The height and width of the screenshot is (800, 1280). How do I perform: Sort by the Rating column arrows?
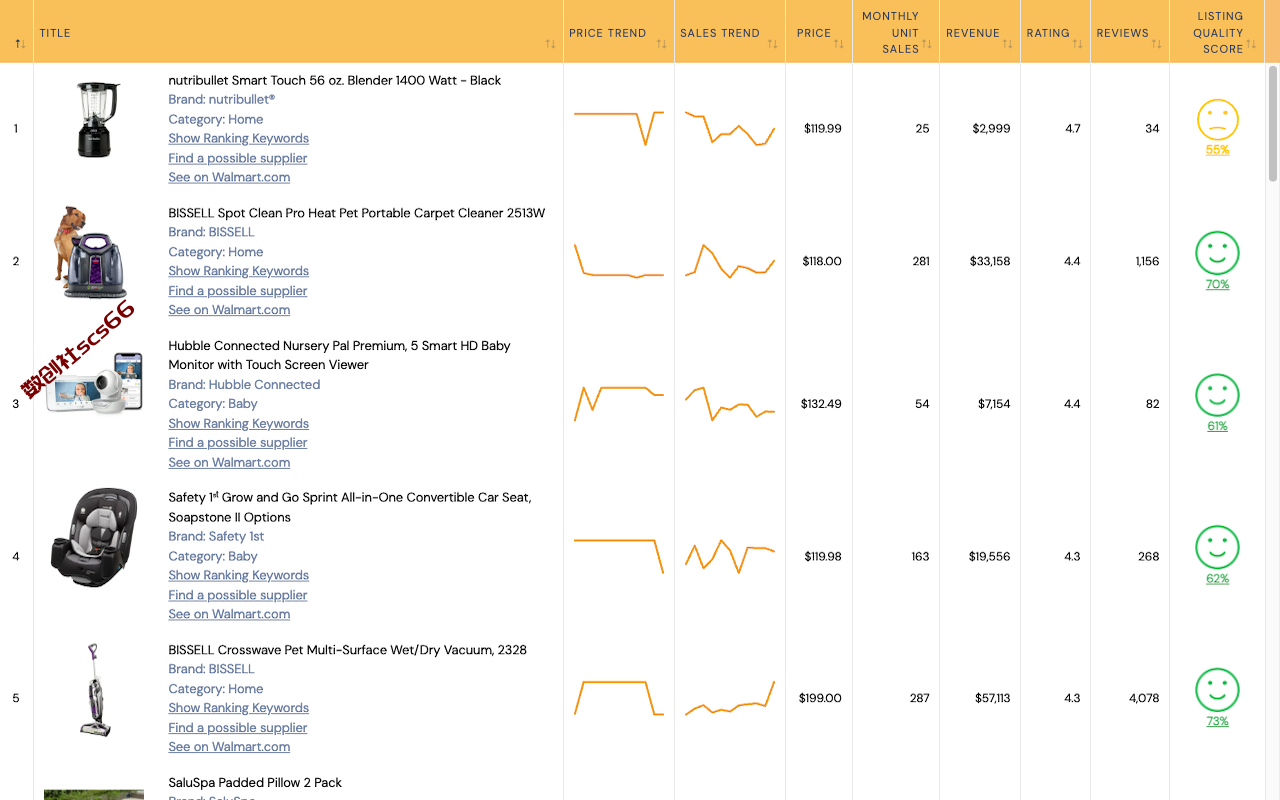coord(1078,44)
